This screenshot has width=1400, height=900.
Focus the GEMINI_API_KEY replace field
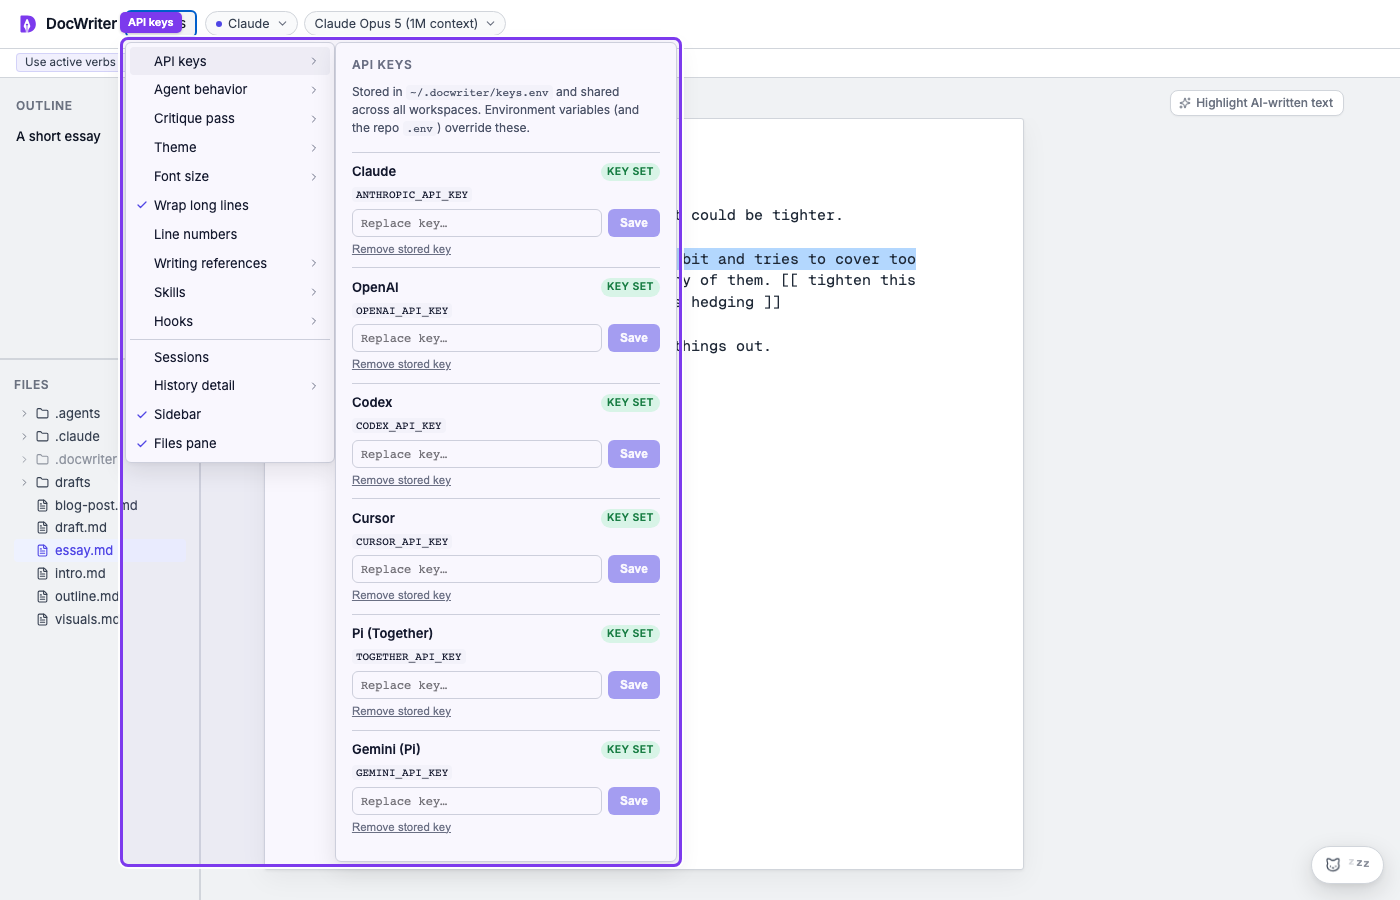click(477, 801)
